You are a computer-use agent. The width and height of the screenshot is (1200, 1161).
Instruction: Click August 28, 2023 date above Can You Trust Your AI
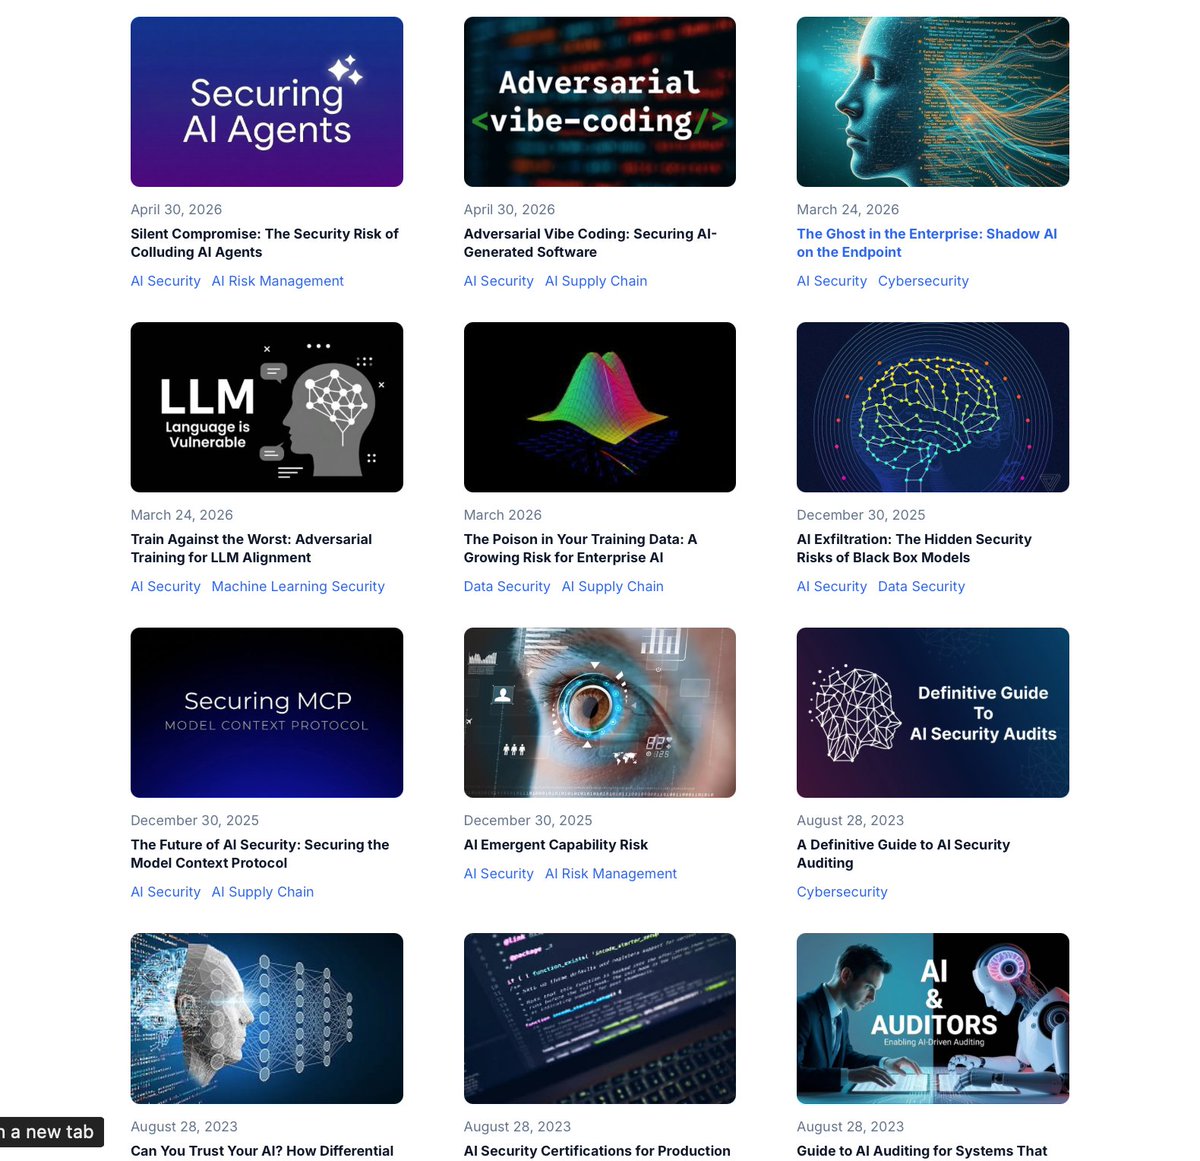185,1127
